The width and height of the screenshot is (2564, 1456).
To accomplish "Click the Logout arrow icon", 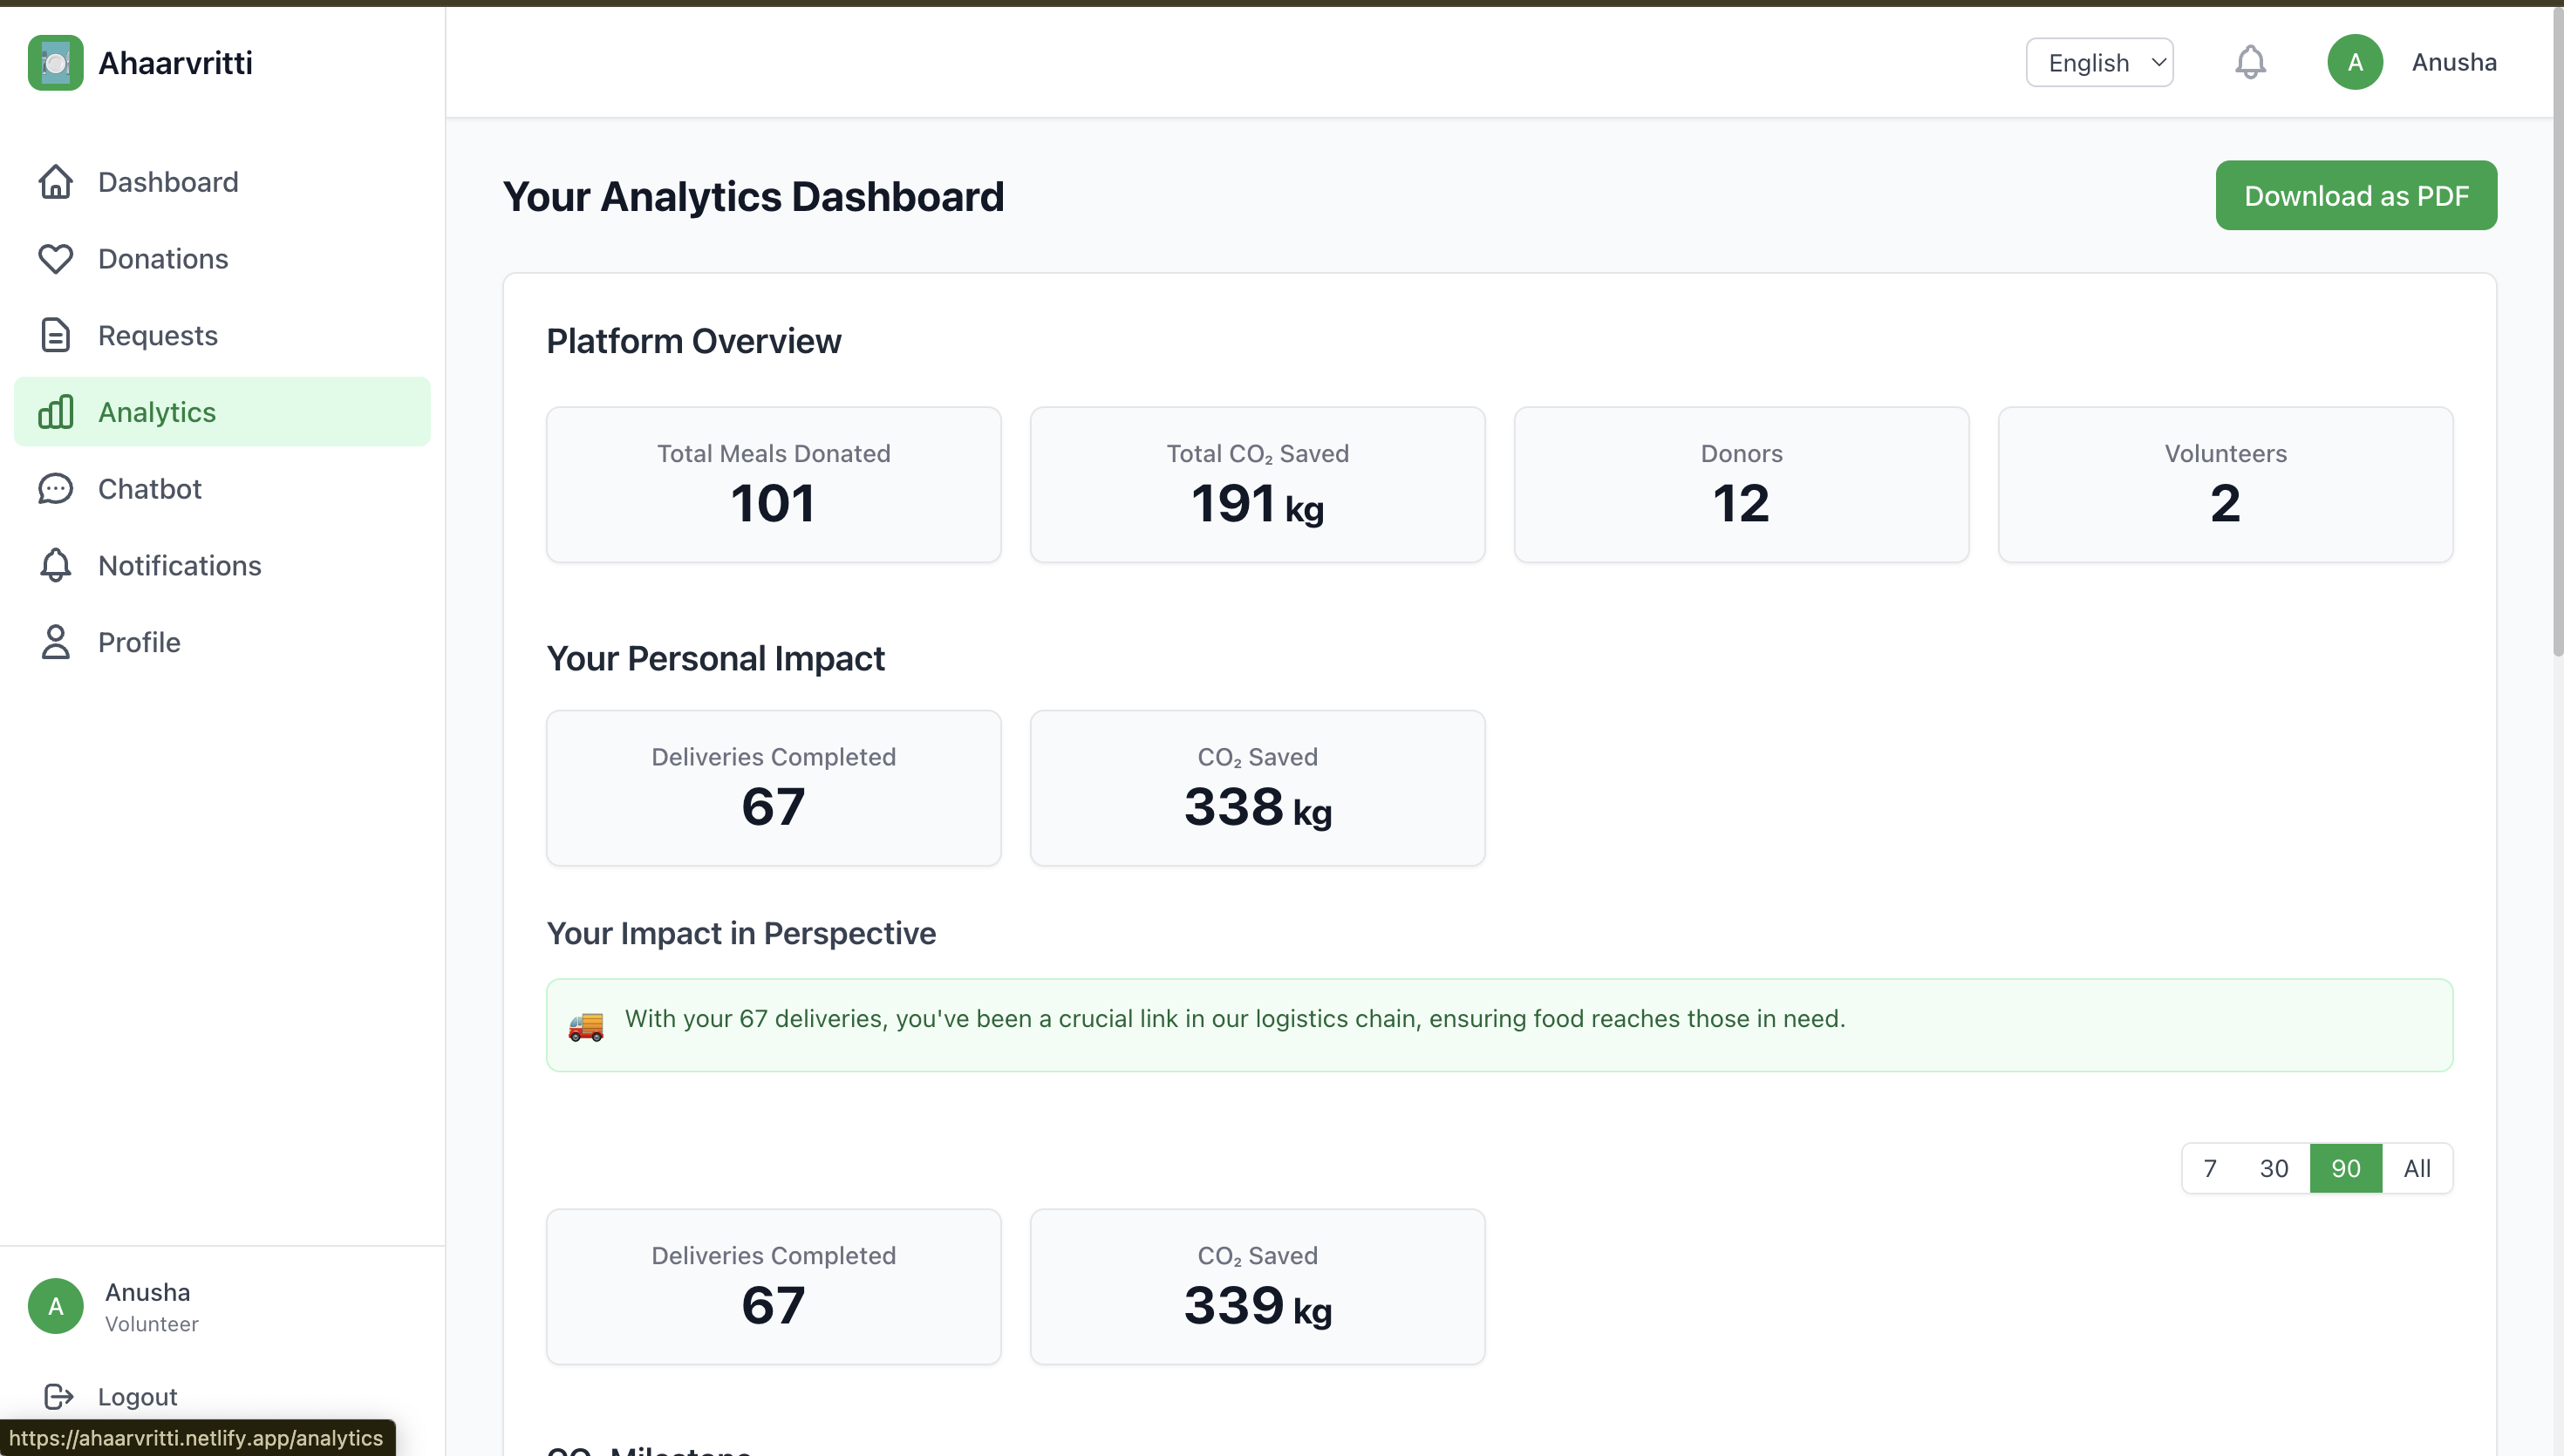I will tap(58, 1396).
